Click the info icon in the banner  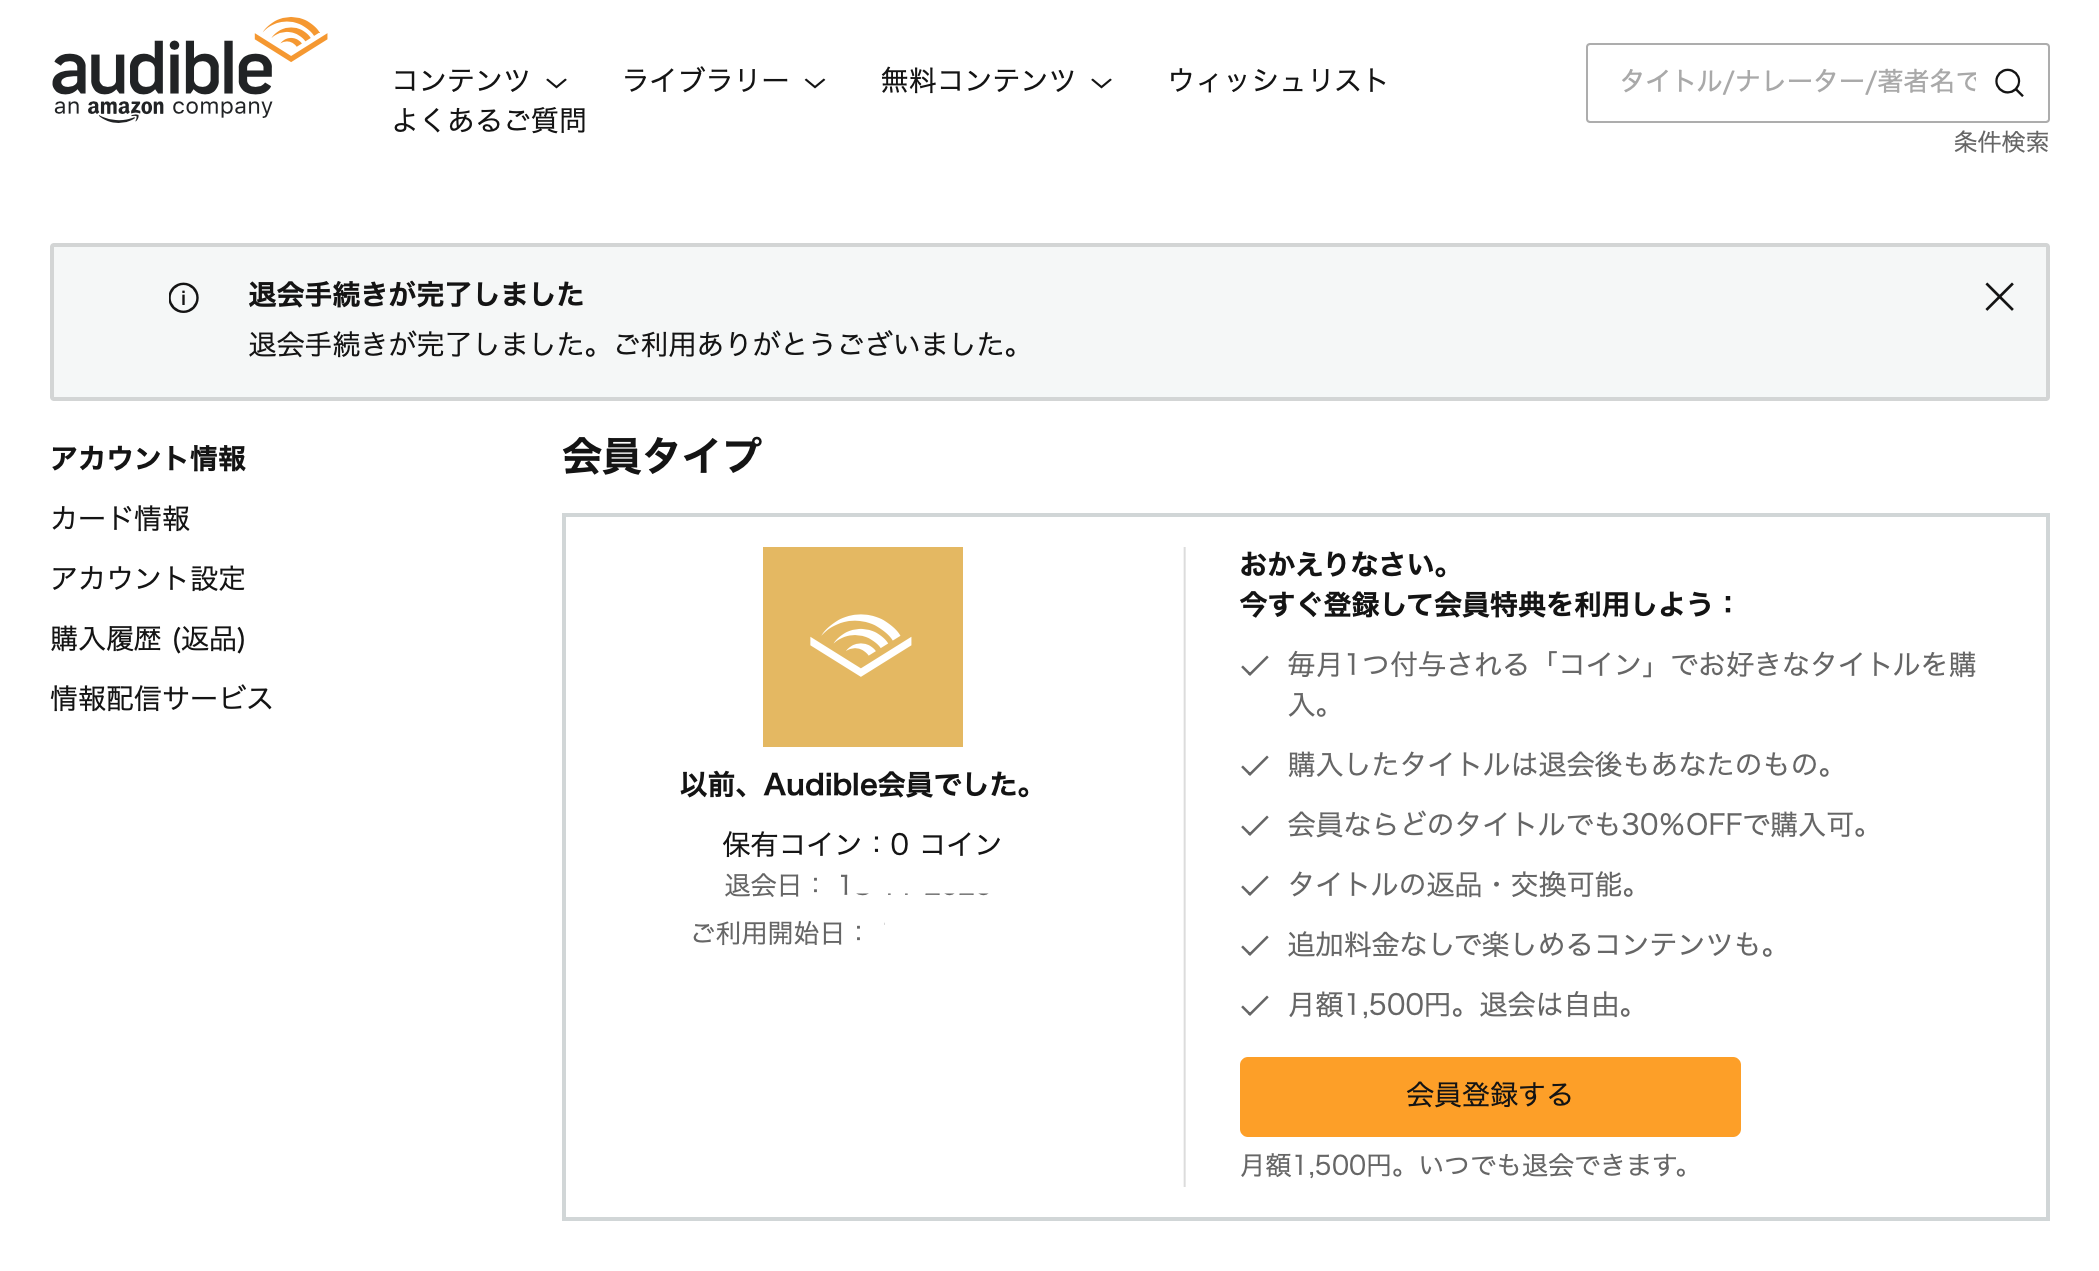coord(183,297)
